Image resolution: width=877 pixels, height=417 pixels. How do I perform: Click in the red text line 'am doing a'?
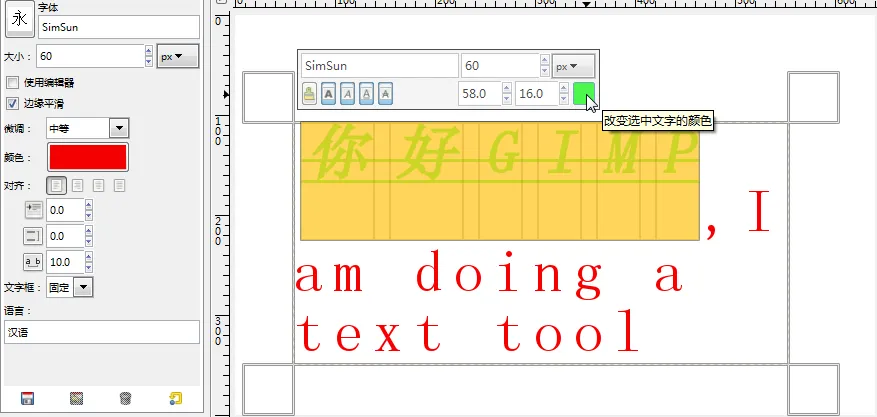tap(489, 275)
